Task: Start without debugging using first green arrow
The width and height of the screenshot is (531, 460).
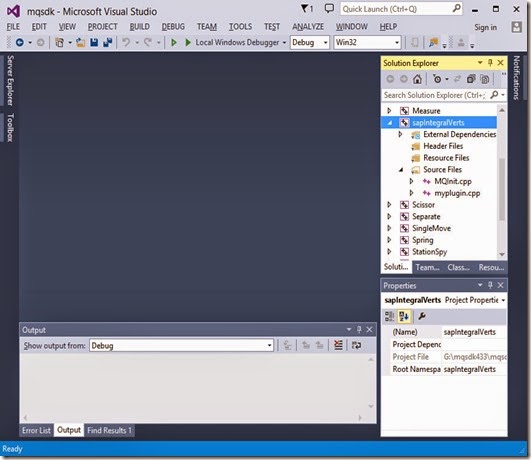Action: (x=174, y=42)
